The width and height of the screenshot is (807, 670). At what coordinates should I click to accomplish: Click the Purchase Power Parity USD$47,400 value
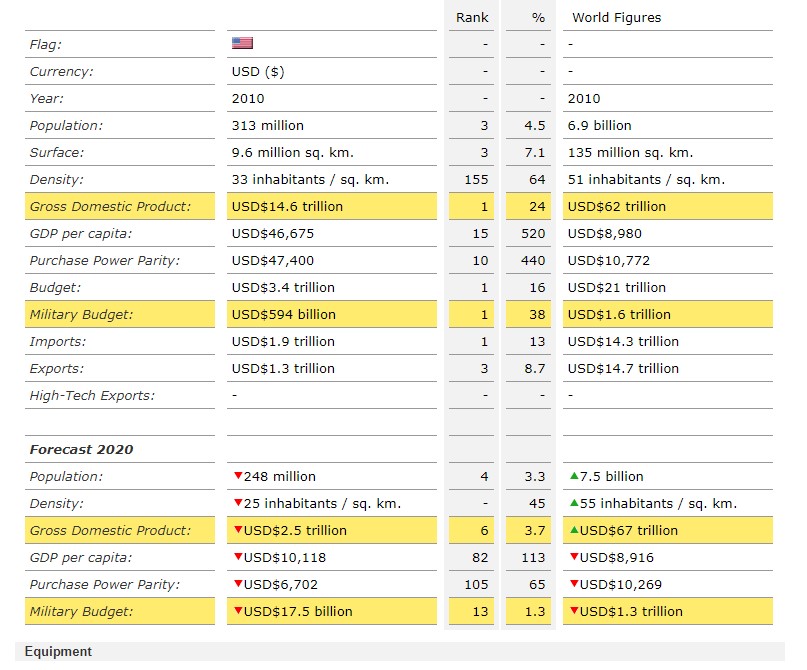pyautogui.click(x=268, y=260)
